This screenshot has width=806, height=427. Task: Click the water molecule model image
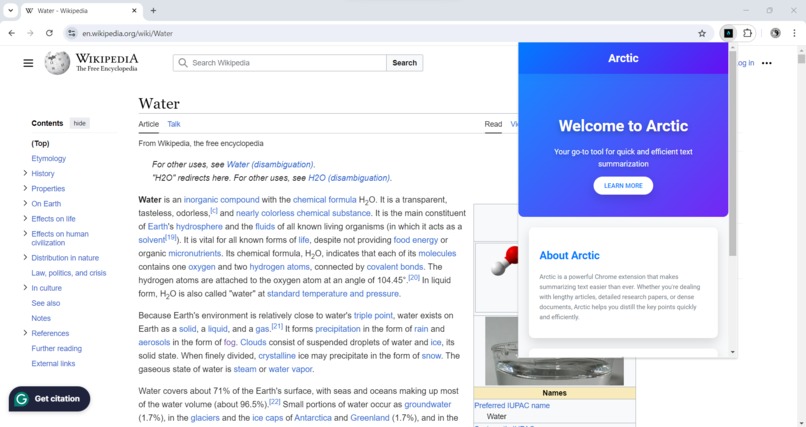502,261
